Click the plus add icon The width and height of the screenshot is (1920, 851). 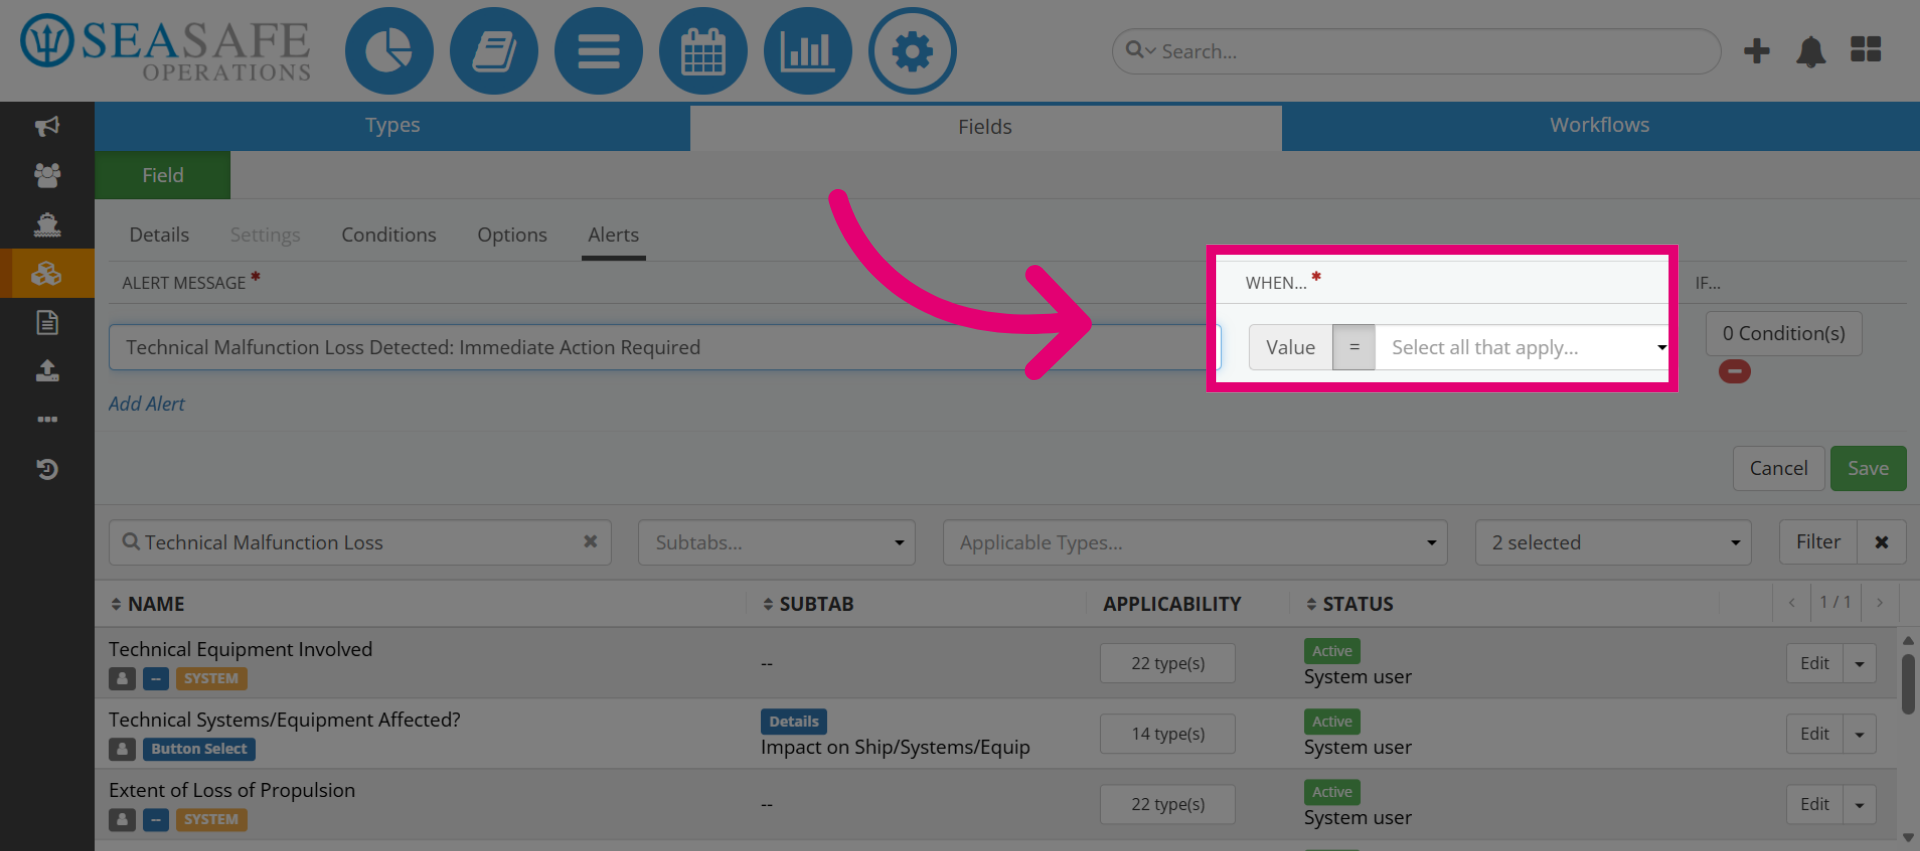[1757, 51]
